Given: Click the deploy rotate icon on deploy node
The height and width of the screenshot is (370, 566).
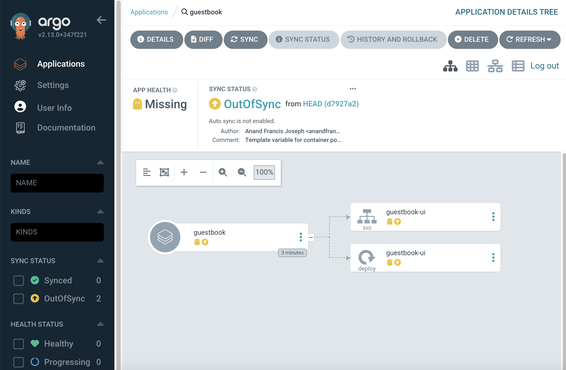Looking at the screenshot, I should pos(367,257).
